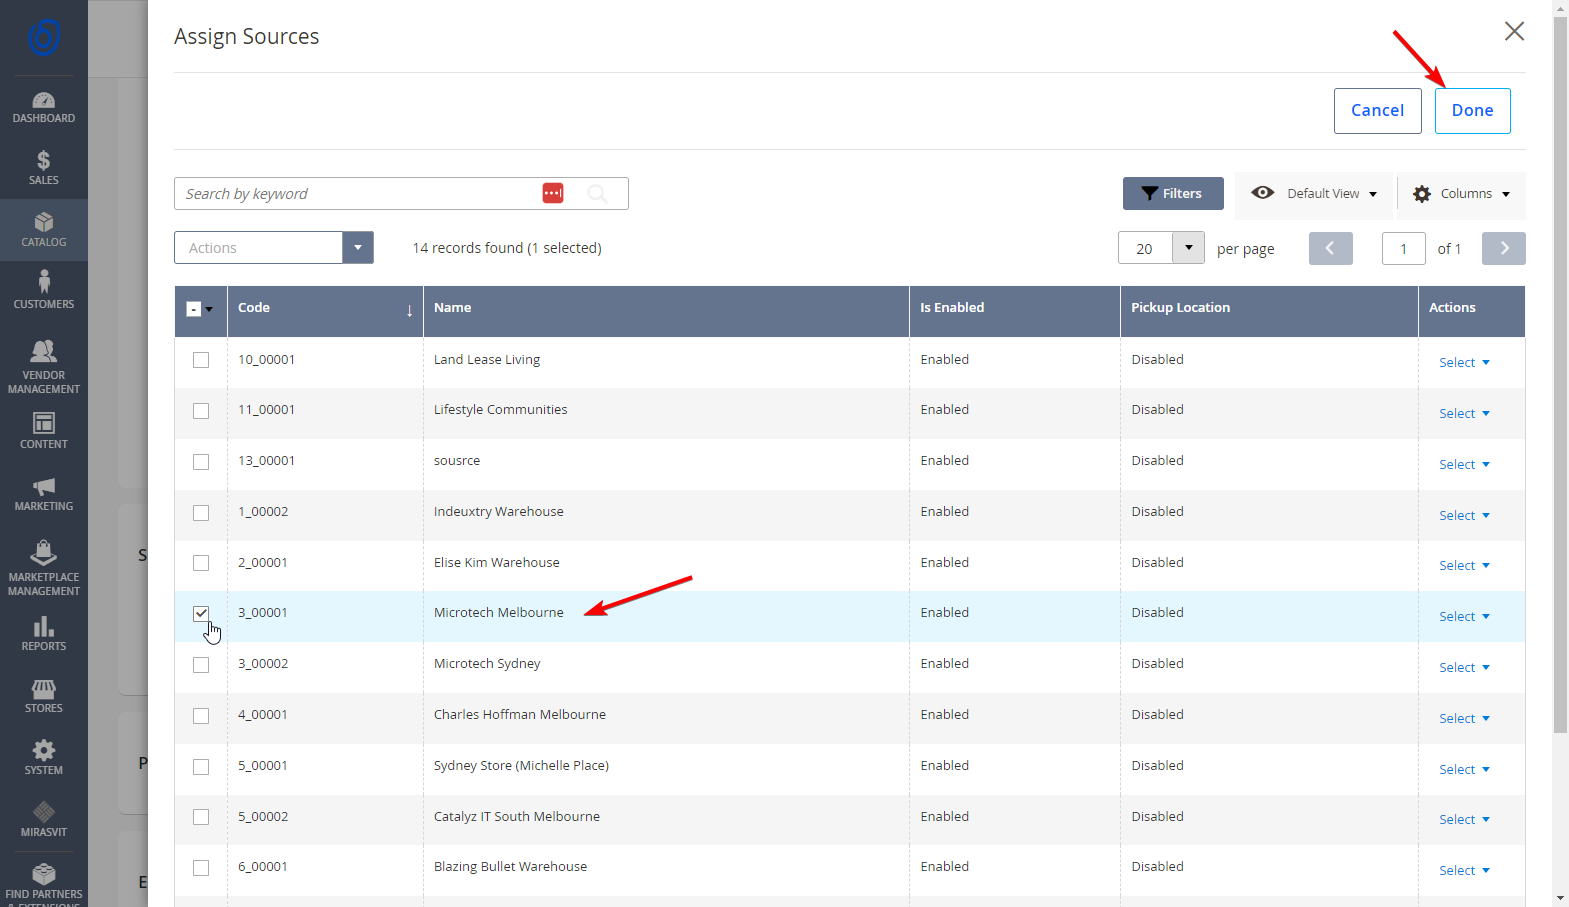Click the Magento logo at top

tap(44, 38)
